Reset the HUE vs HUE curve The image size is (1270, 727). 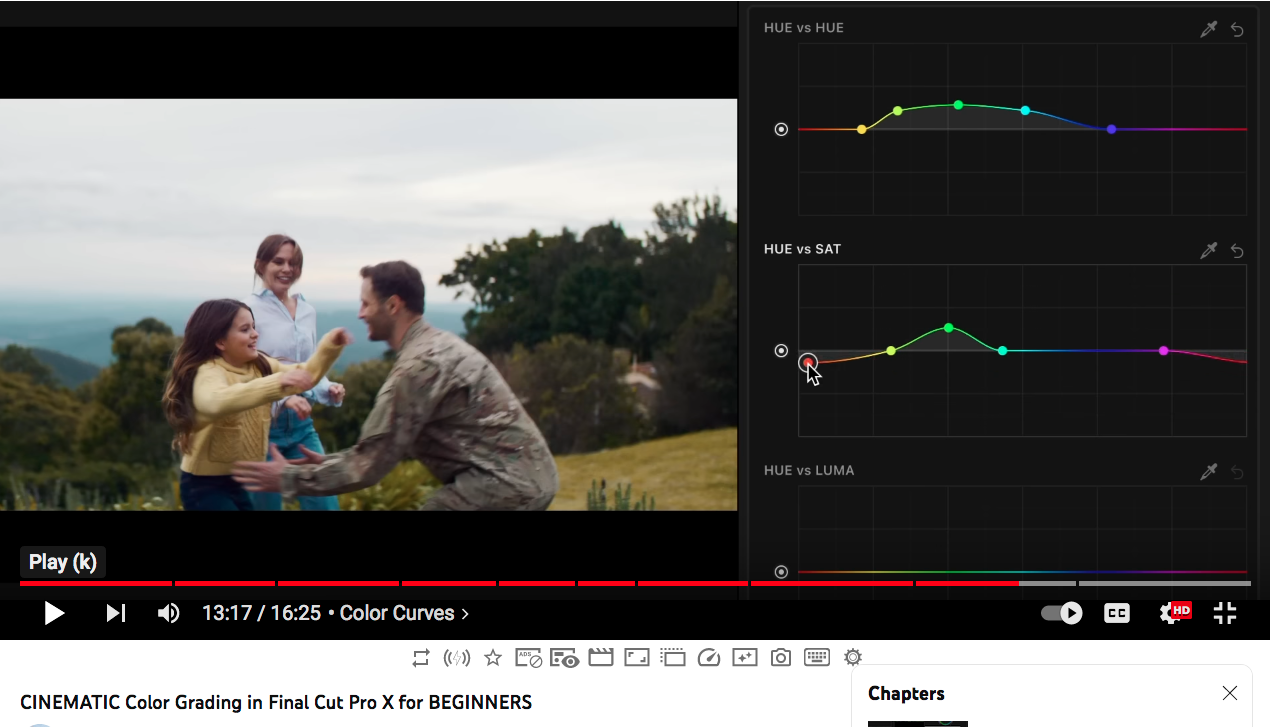[x=1237, y=29]
